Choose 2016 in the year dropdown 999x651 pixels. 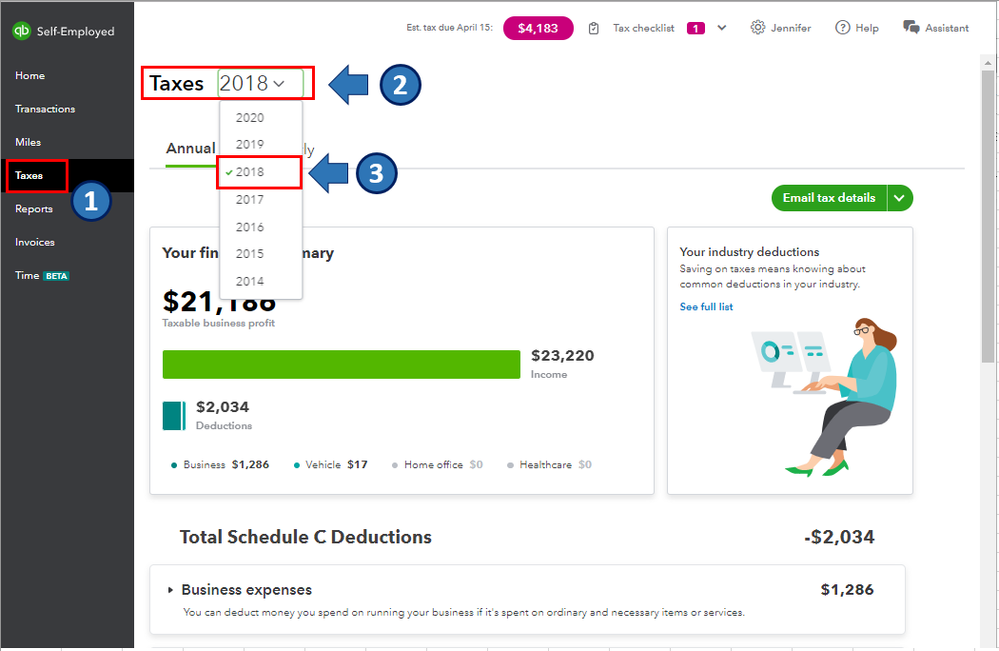pyautogui.click(x=250, y=227)
